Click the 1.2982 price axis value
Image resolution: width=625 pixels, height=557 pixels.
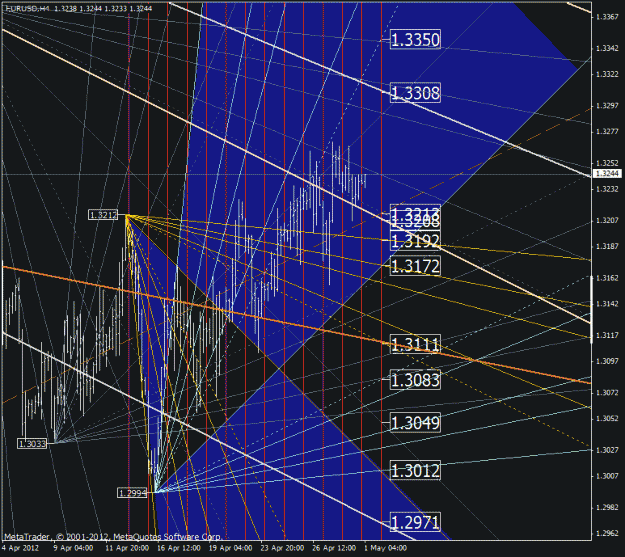tap(607, 508)
